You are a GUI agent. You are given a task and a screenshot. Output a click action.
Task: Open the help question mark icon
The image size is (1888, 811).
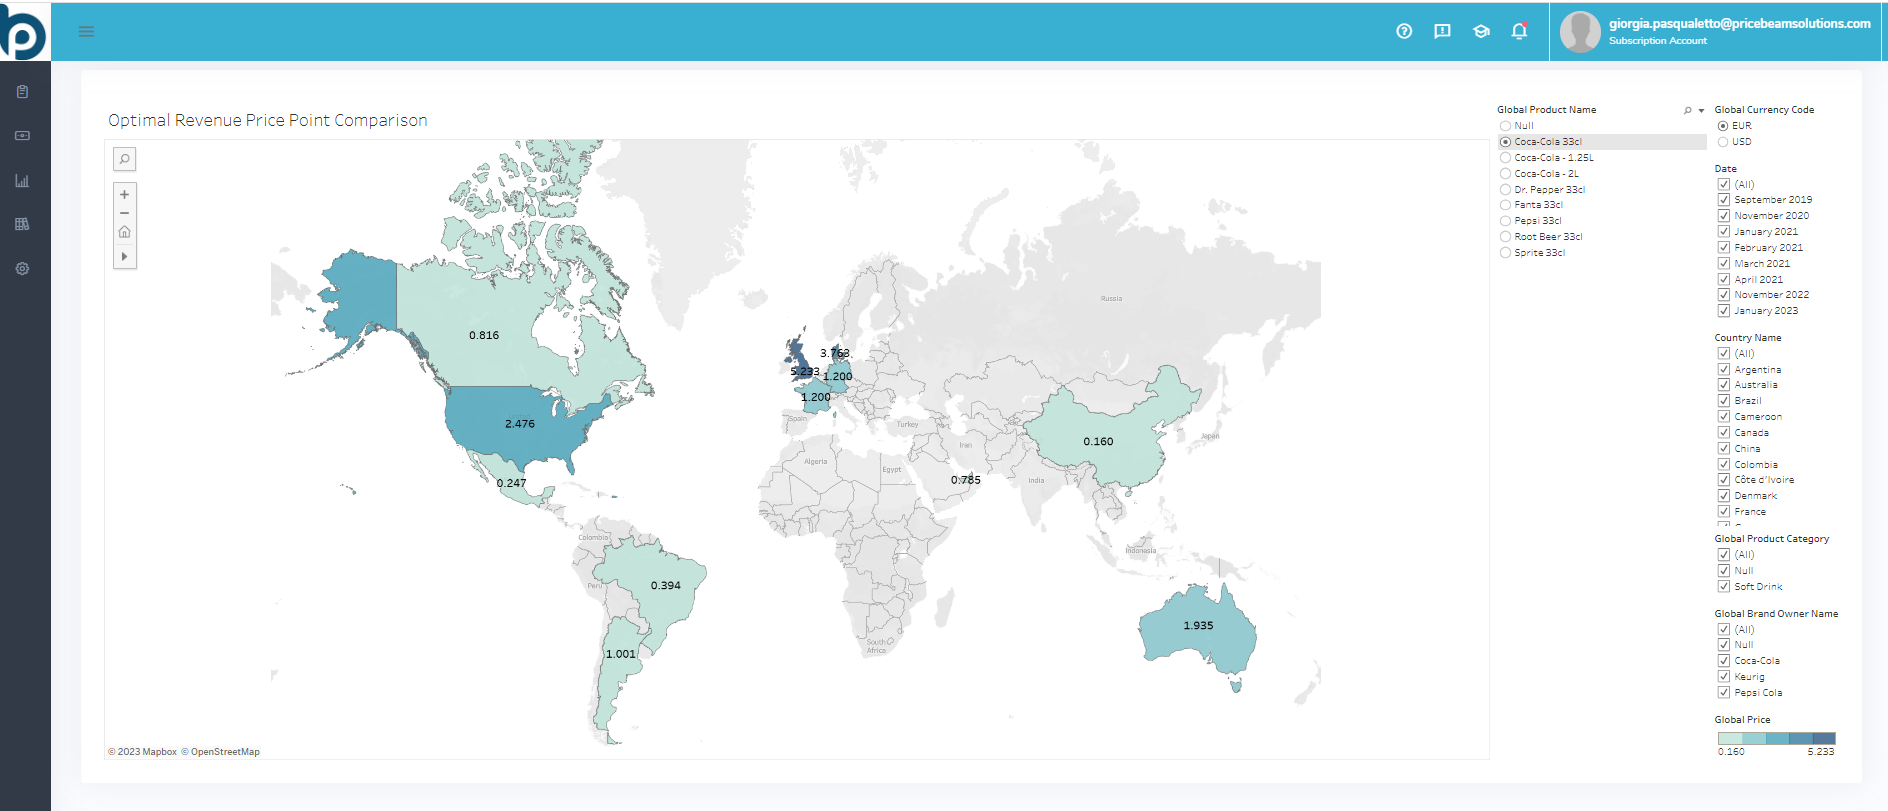(1404, 31)
